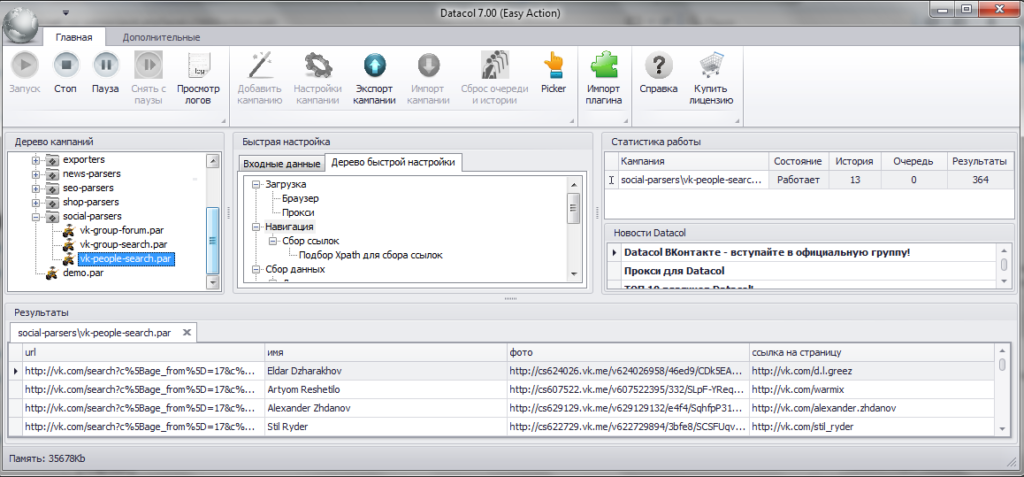Select vk-people-search.par in campaign tree

pos(125,259)
